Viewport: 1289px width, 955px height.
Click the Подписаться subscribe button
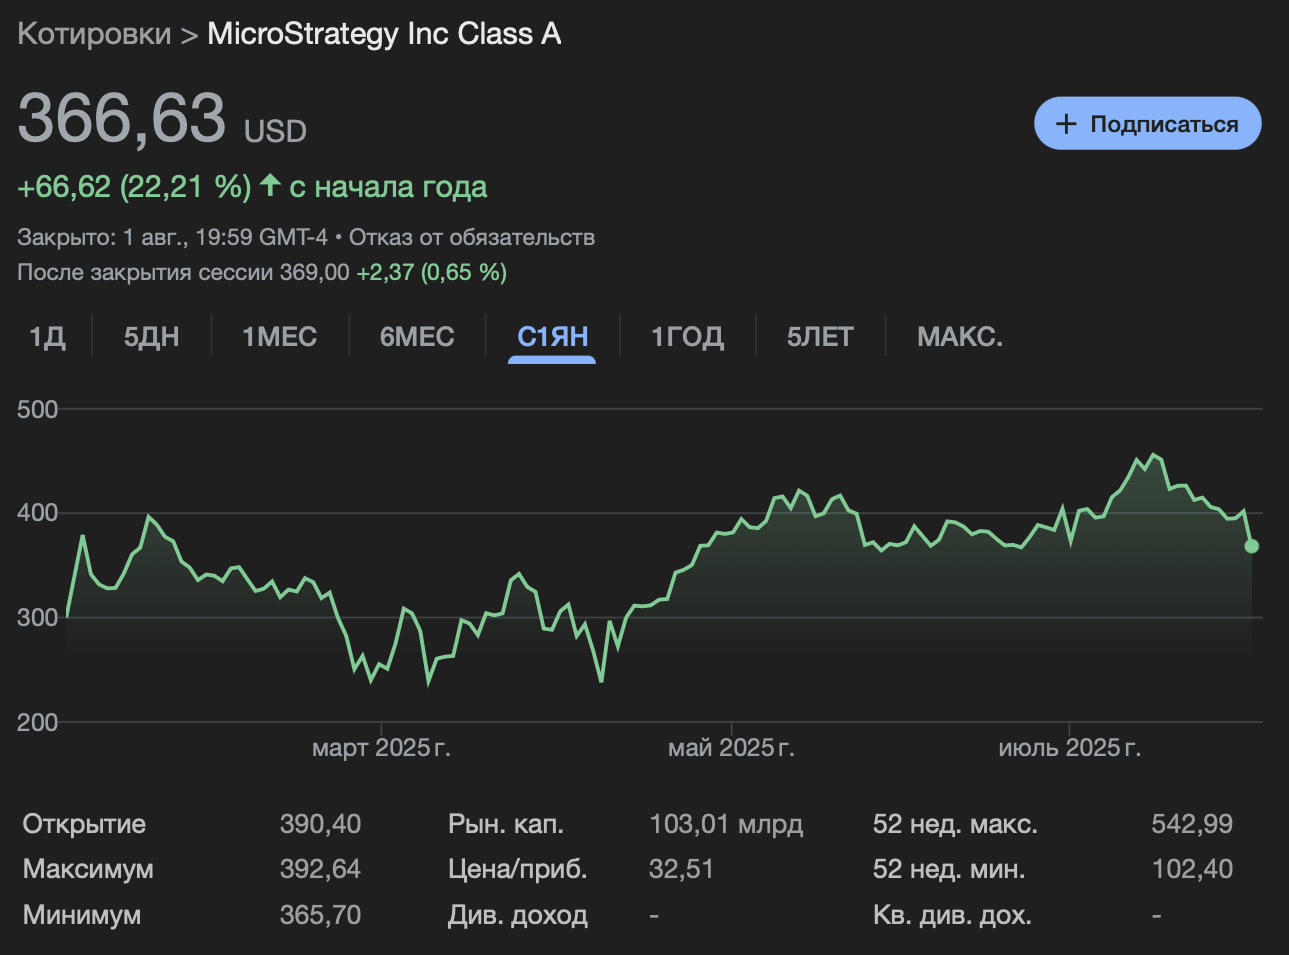1147,124
